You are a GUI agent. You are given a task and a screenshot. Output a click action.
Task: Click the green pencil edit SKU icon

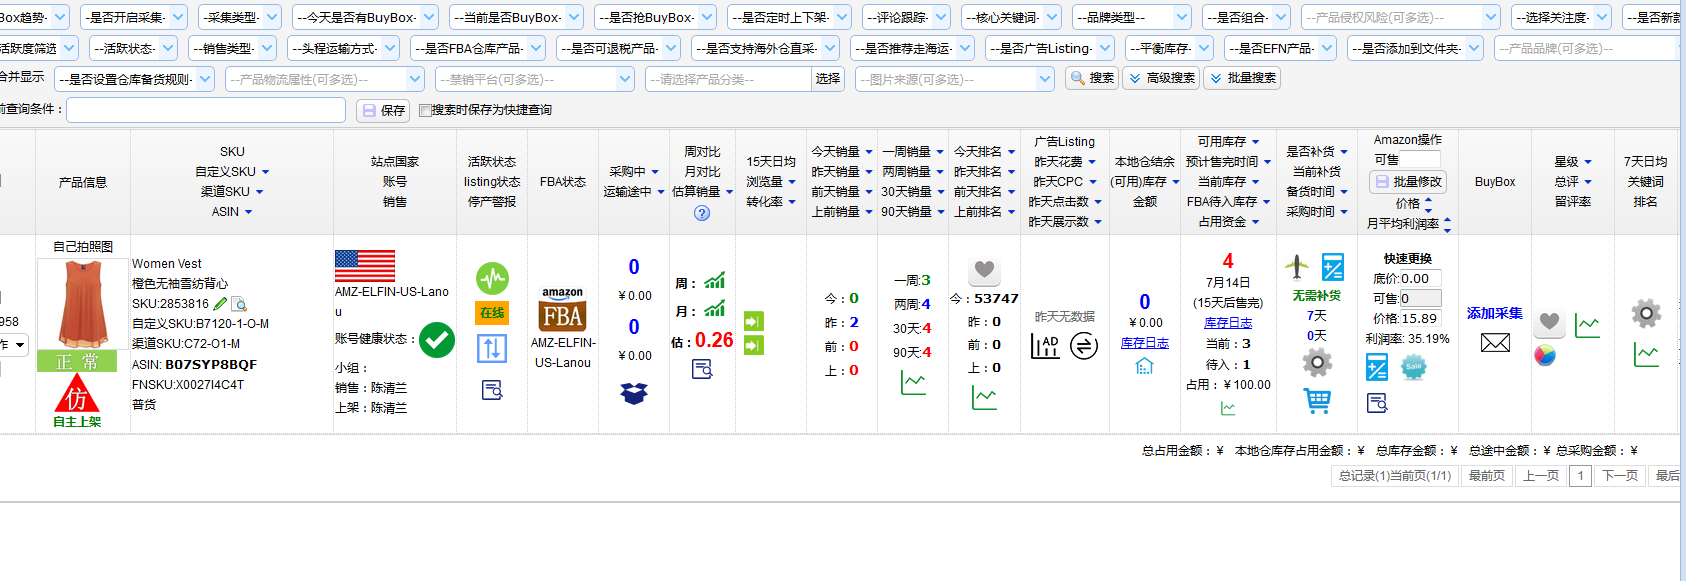tap(220, 303)
